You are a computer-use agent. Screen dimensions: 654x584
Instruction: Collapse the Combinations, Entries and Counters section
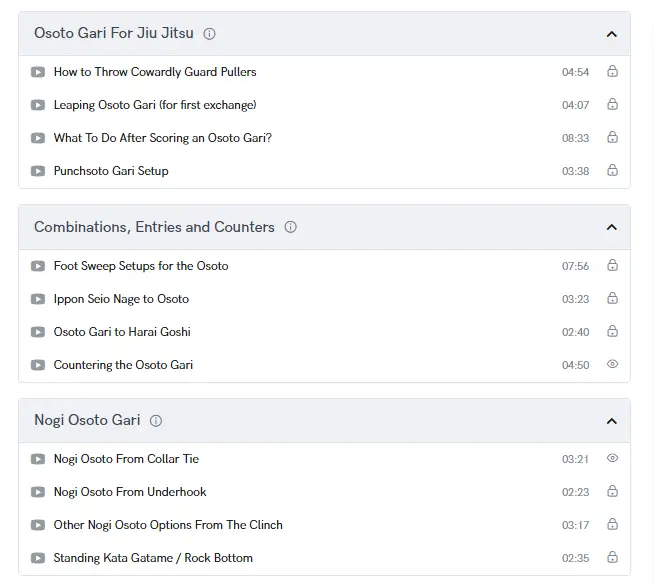611,228
